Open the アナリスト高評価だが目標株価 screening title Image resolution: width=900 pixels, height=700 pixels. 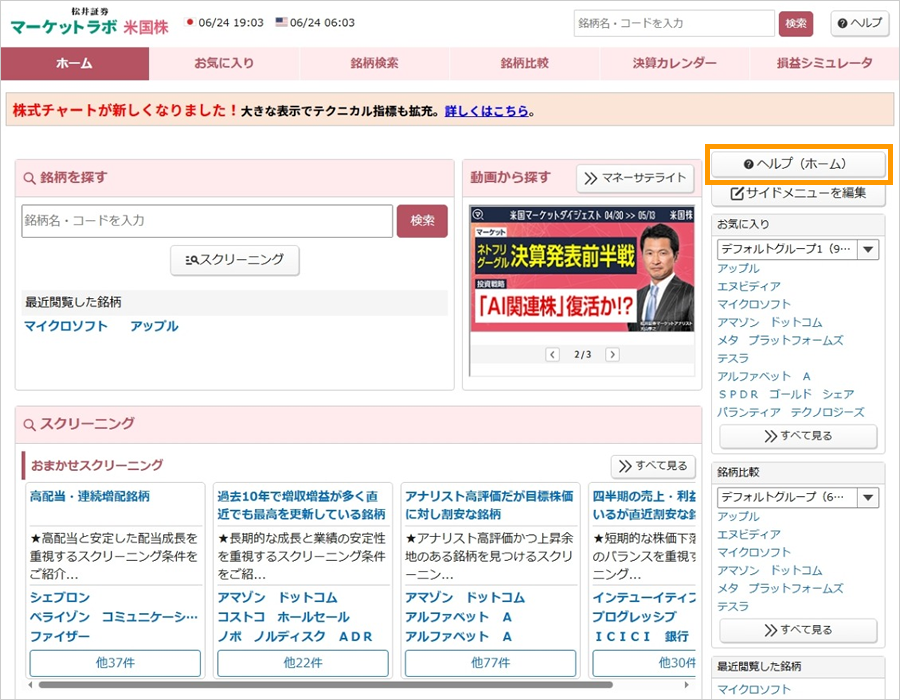pos(489,505)
